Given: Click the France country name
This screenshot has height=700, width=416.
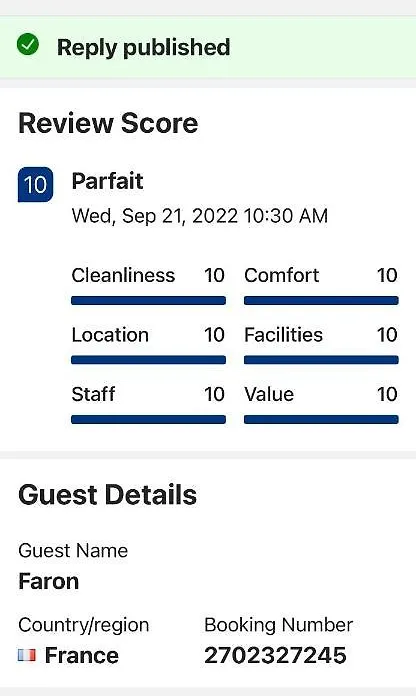Looking at the screenshot, I should pyautogui.click(x=82, y=655).
